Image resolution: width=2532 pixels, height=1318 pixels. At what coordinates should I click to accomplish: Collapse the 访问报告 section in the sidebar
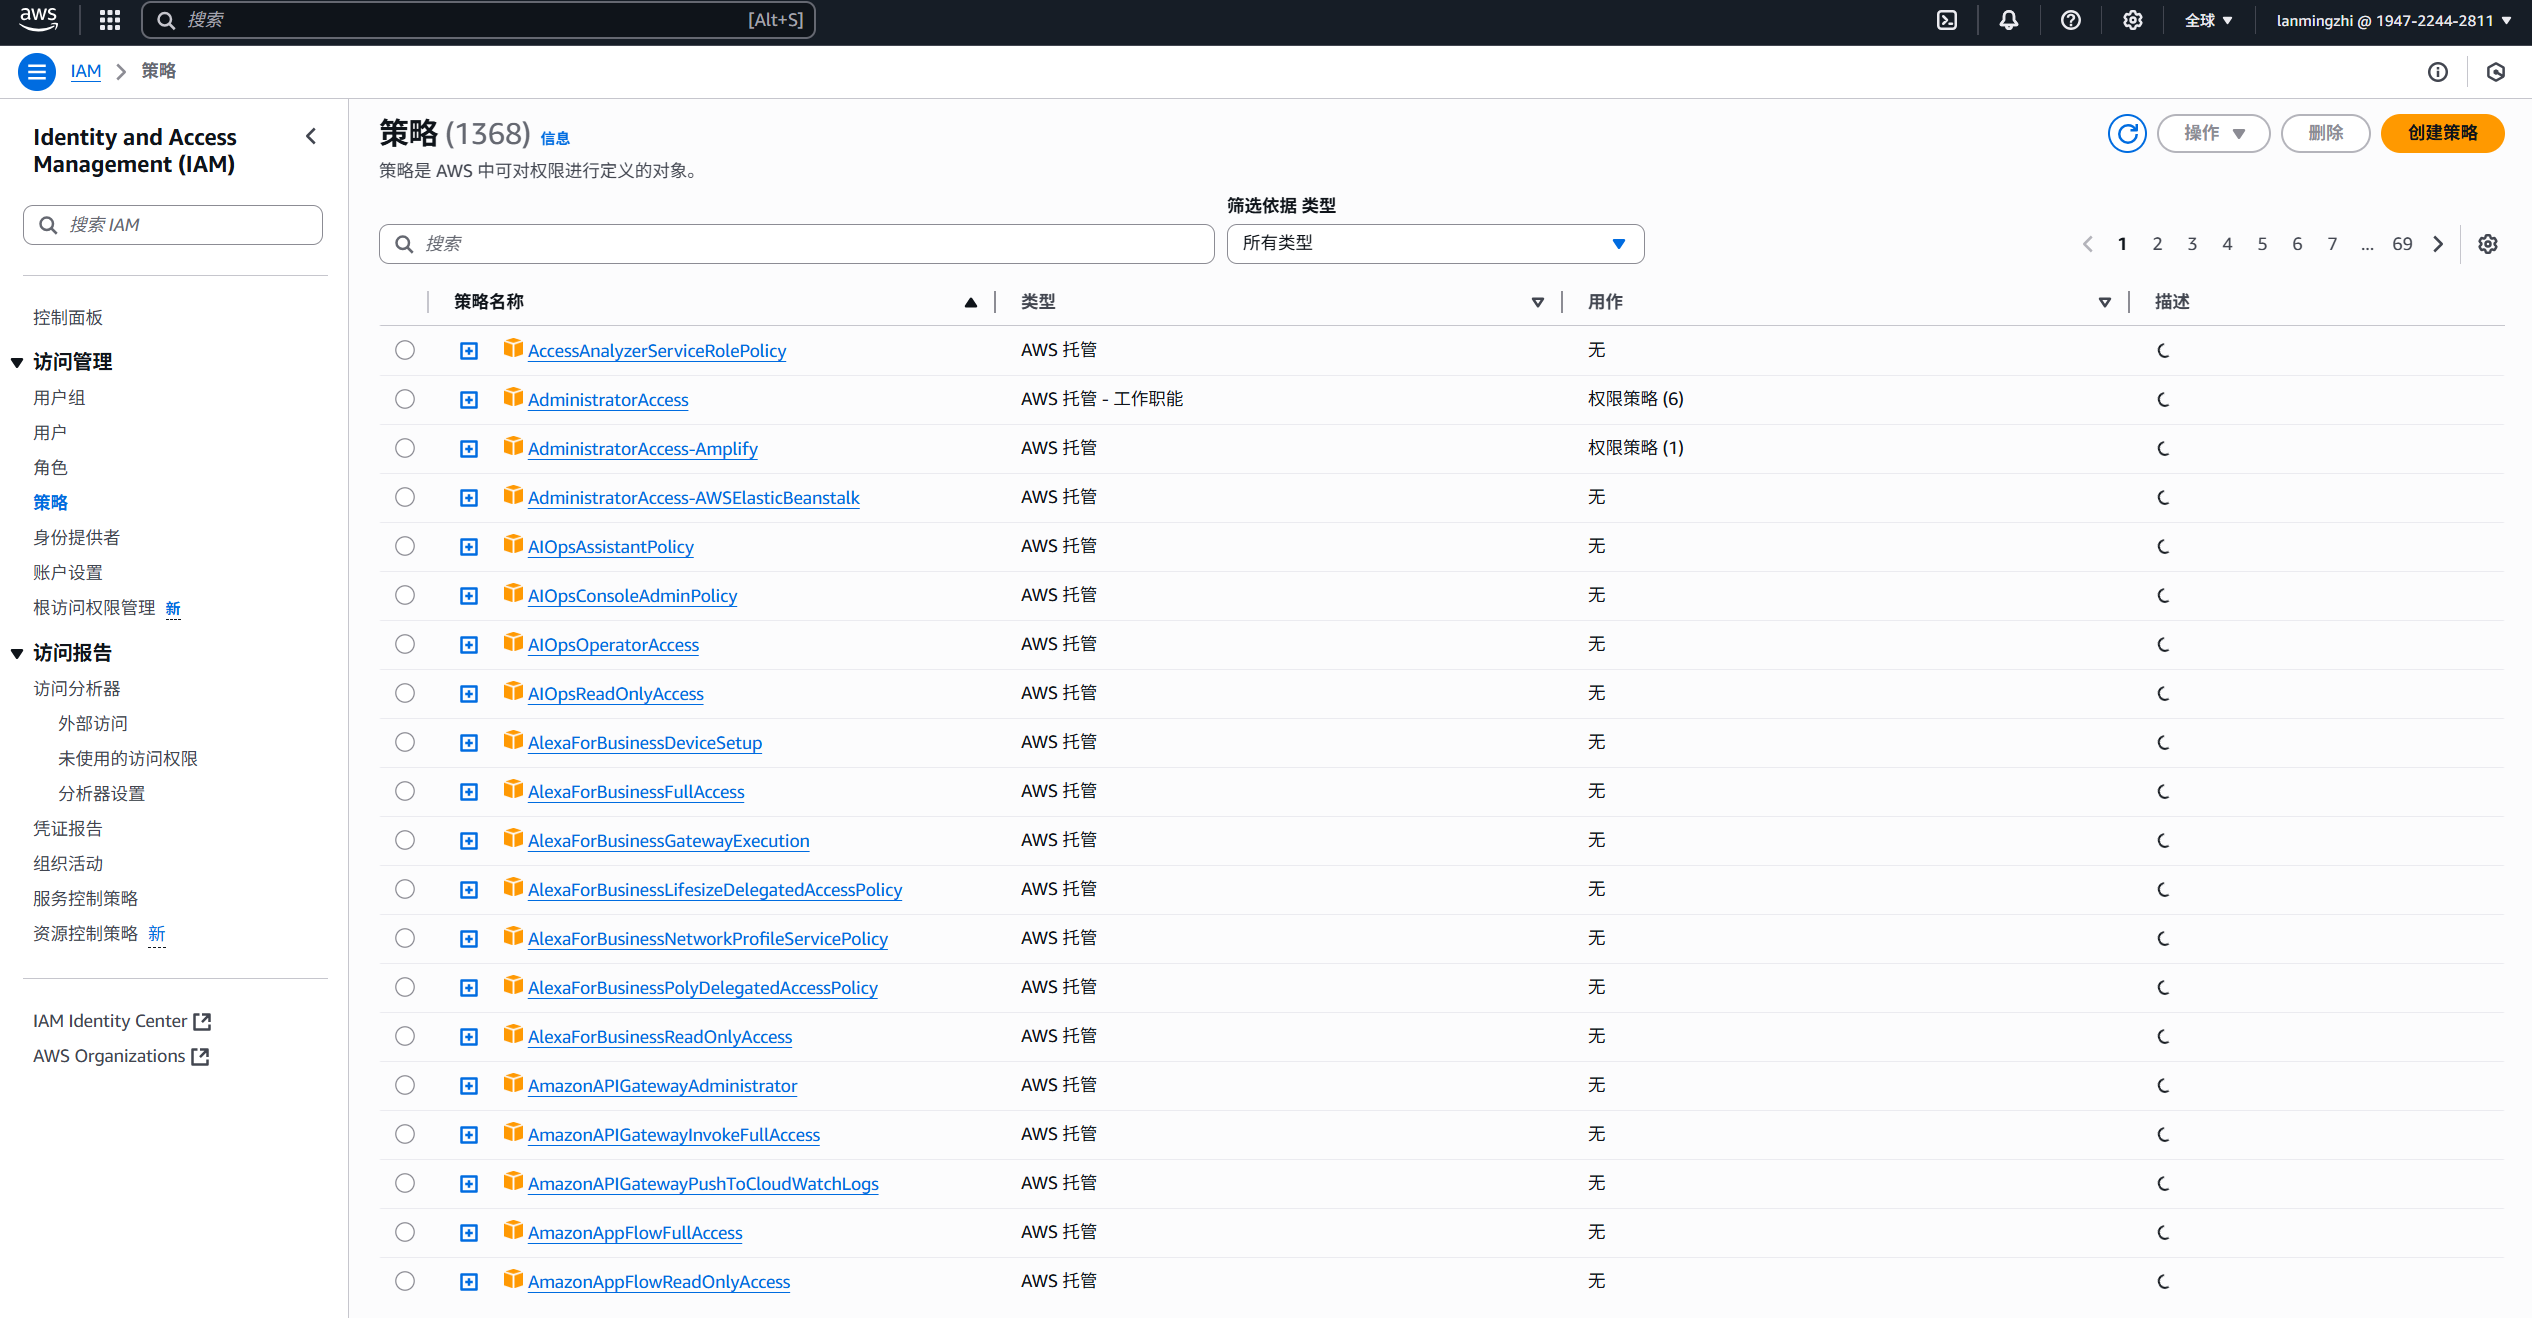[x=17, y=653]
